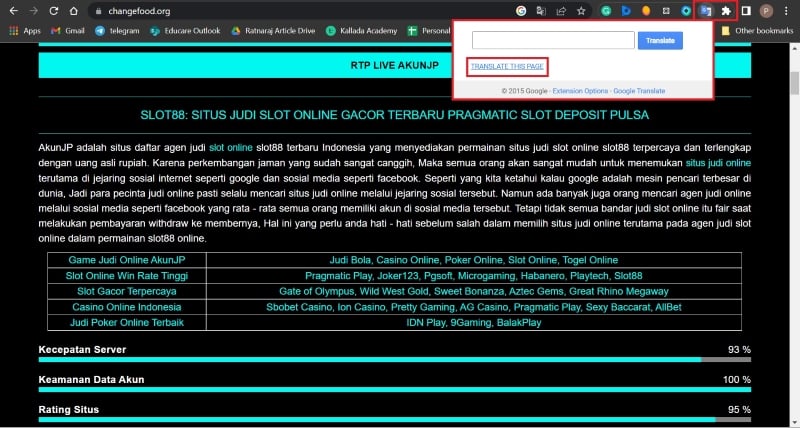Open the Google Translate link in popup

(x=639, y=91)
